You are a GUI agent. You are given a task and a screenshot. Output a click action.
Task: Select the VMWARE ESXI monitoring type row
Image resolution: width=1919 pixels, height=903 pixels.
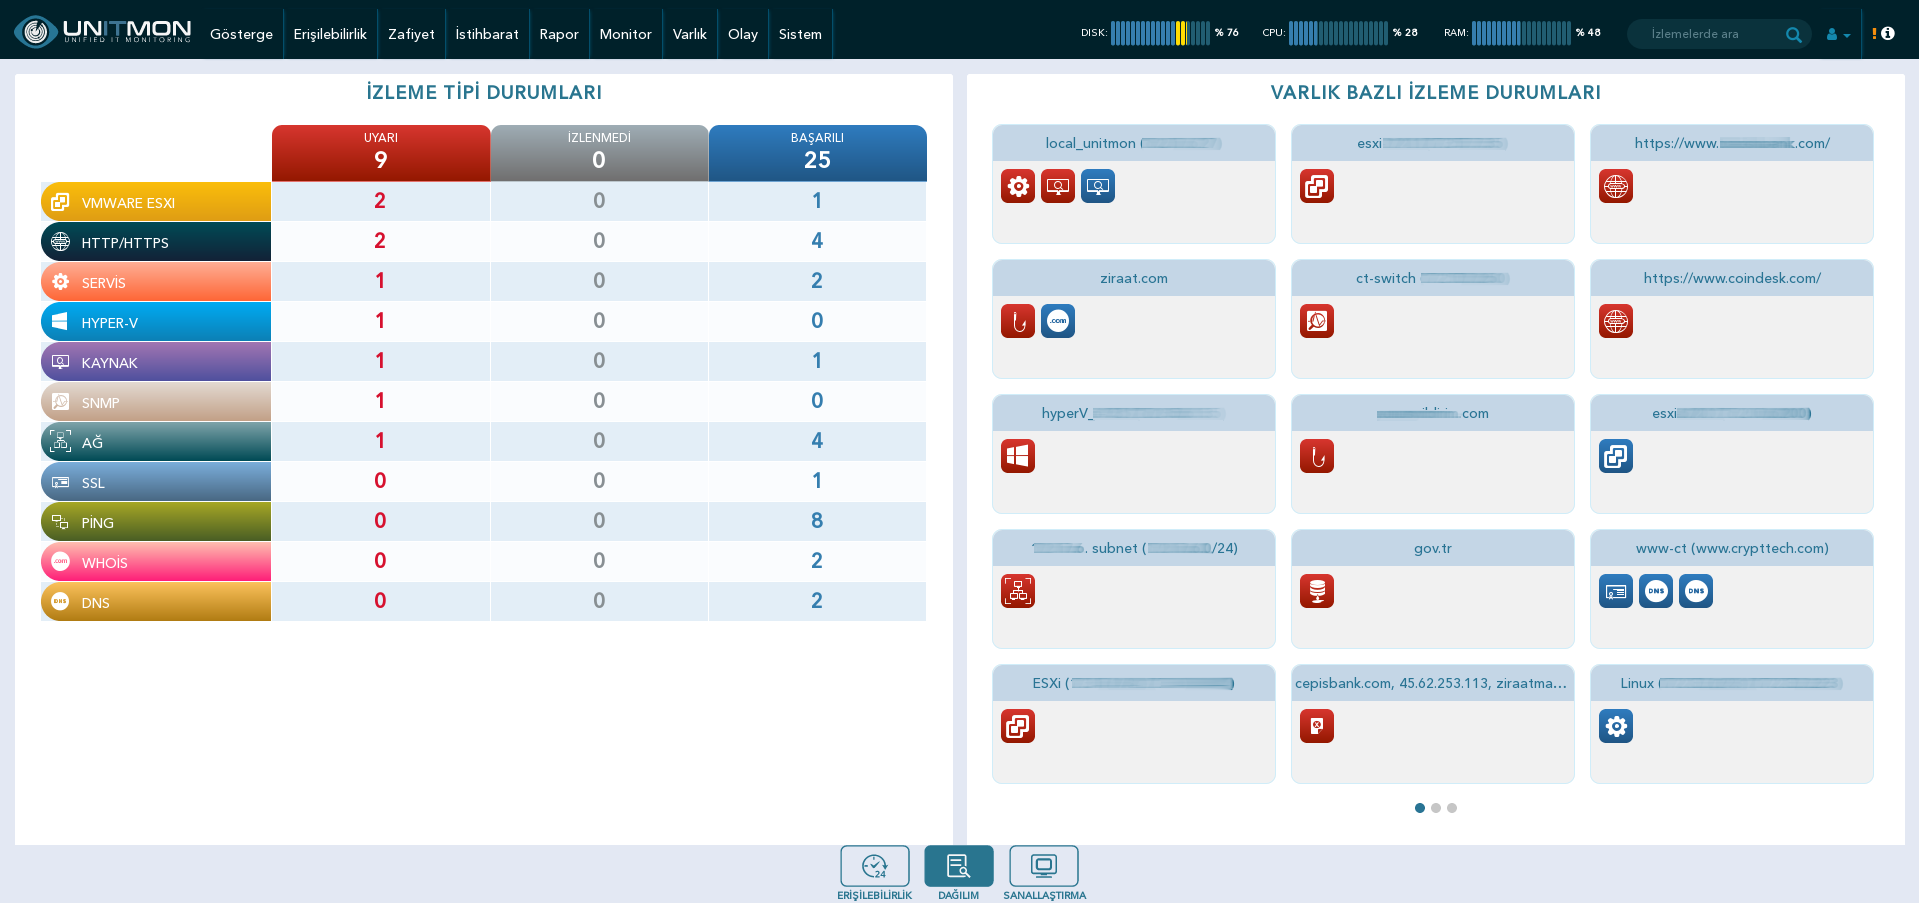pyautogui.click(x=484, y=201)
